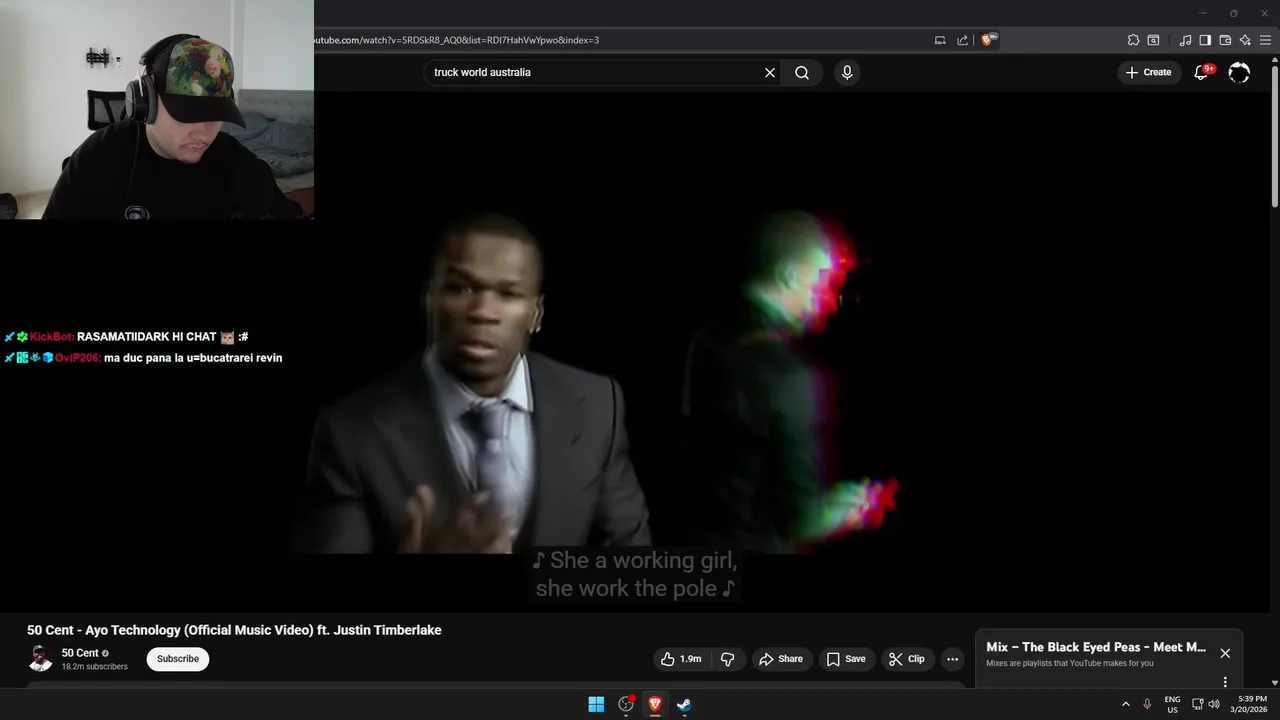Click the share page icon in address bar
Viewport: 1280px width, 720px height.
pos(962,40)
